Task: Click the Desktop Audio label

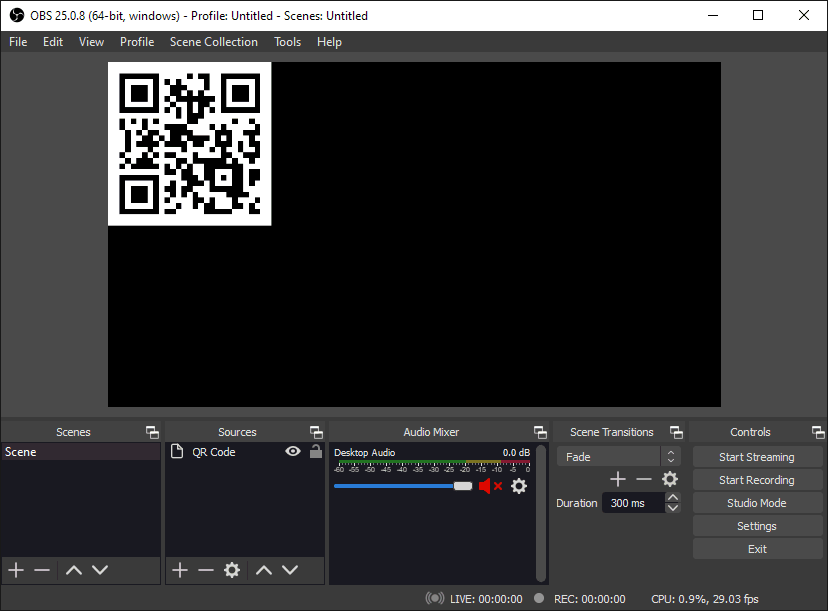Action: (364, 453)
